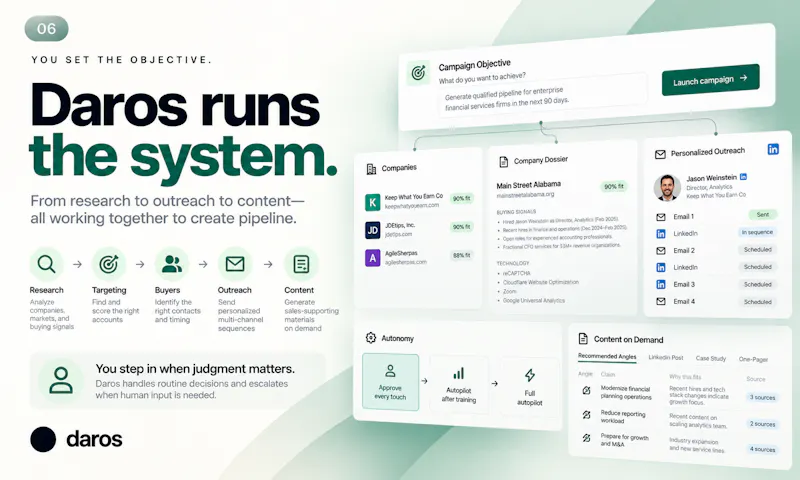Click the 06 slide number badge
The height and width of the screenshot is (480, 800).
(x=46, y=29)
